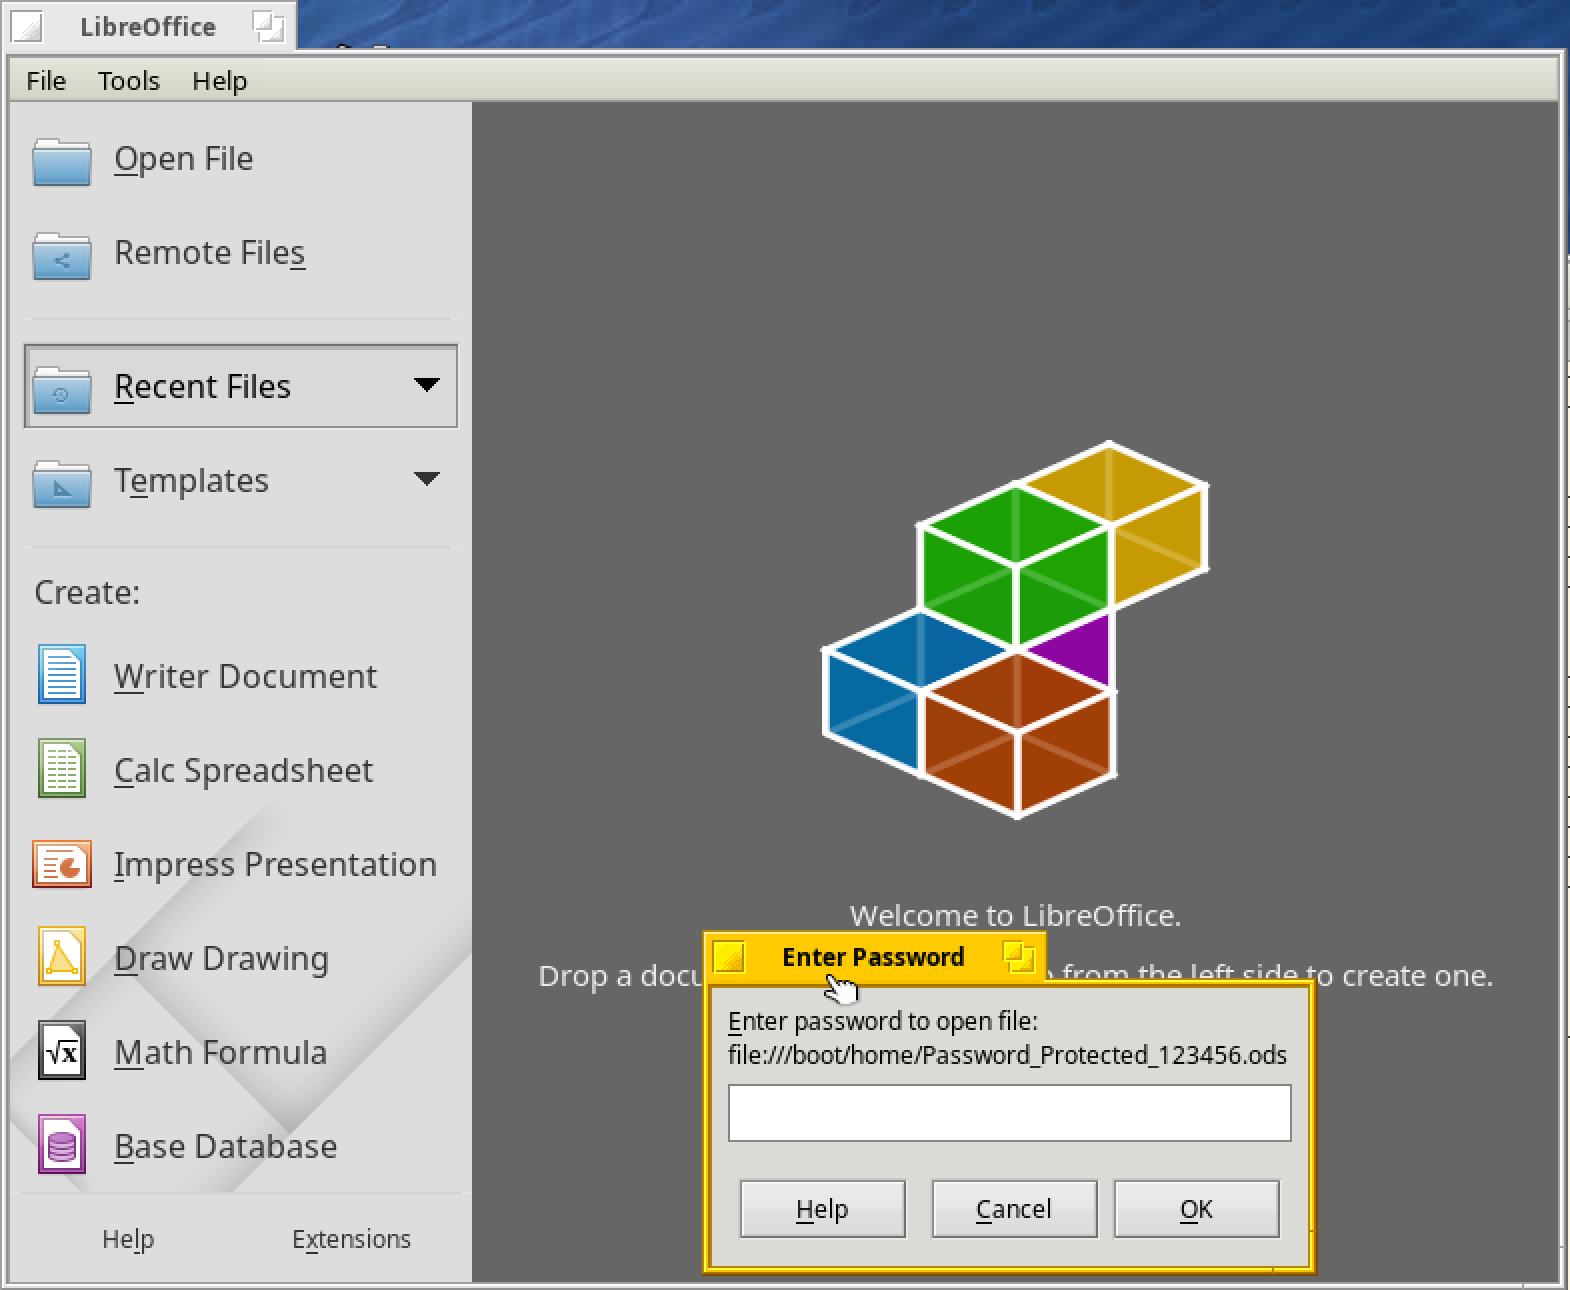Expand the Templates dropdown arrow

(427, 479)
